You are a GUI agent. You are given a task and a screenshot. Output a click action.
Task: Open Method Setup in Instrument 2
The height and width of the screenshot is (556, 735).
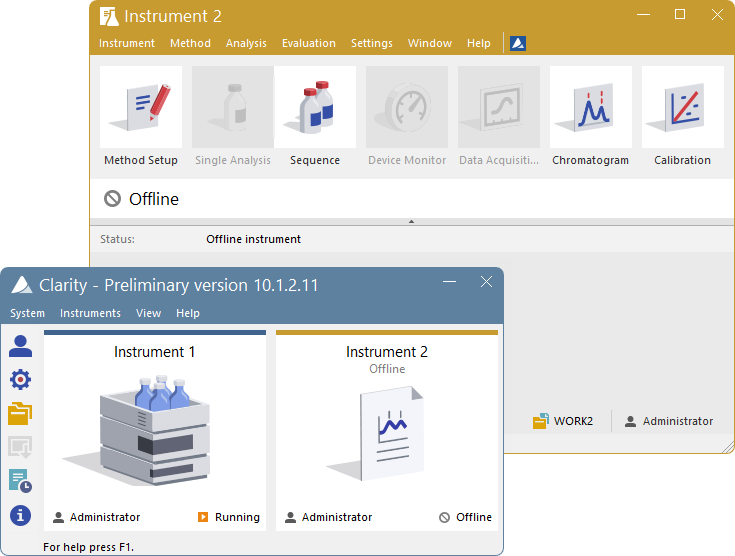click(141, 116)
